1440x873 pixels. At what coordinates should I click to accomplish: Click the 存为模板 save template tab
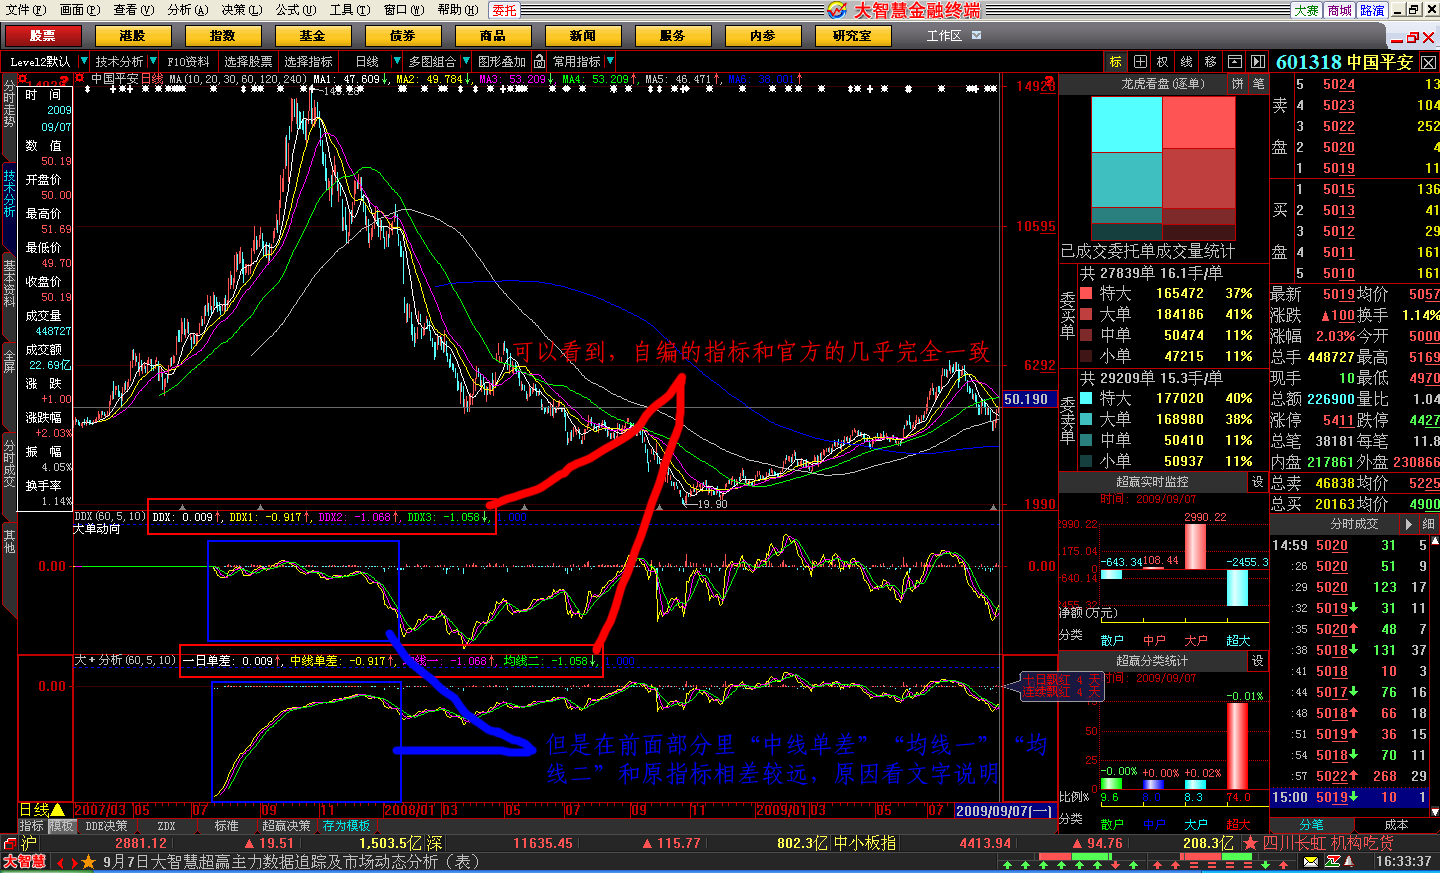(347, 826)
